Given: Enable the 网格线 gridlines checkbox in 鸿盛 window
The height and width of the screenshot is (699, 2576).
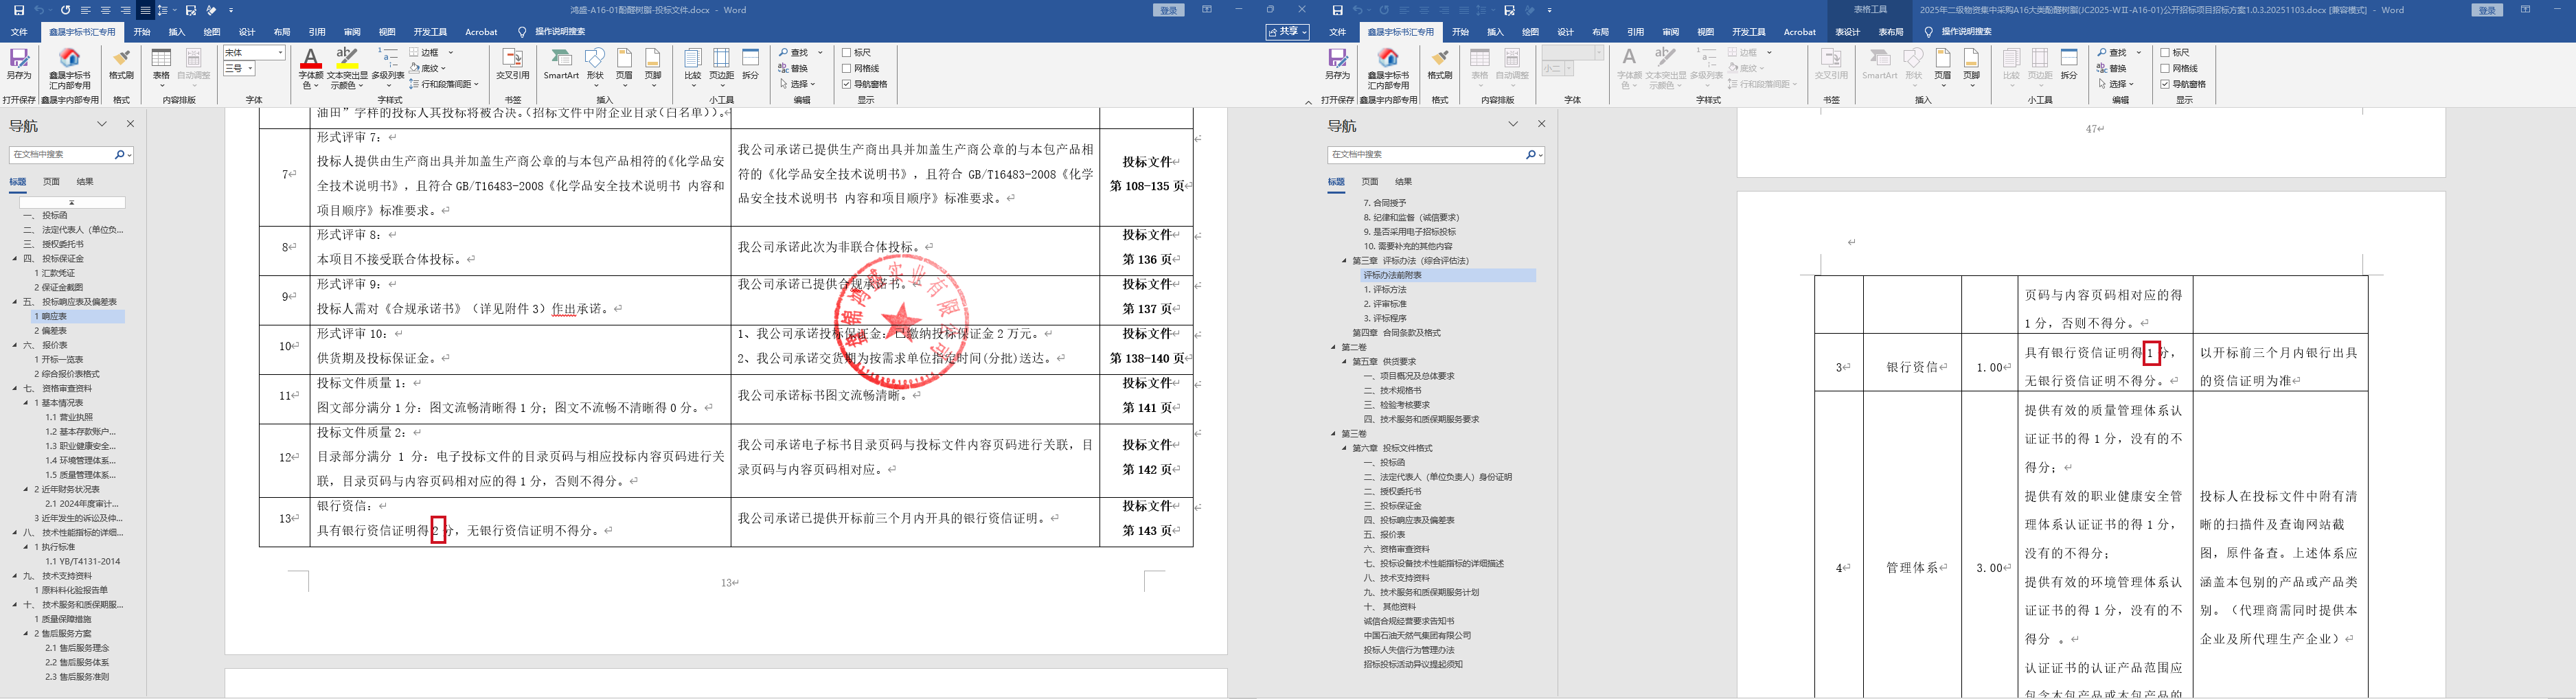Looking at the screenshot, I should (x=847, y=68).
